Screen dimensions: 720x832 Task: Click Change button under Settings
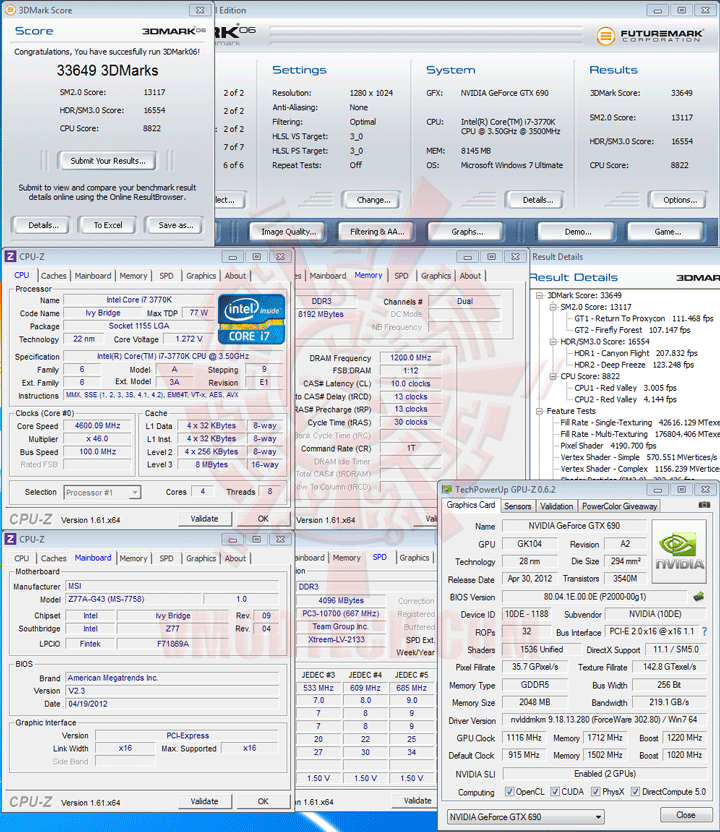pyautogui.click(x=373, y=200)
